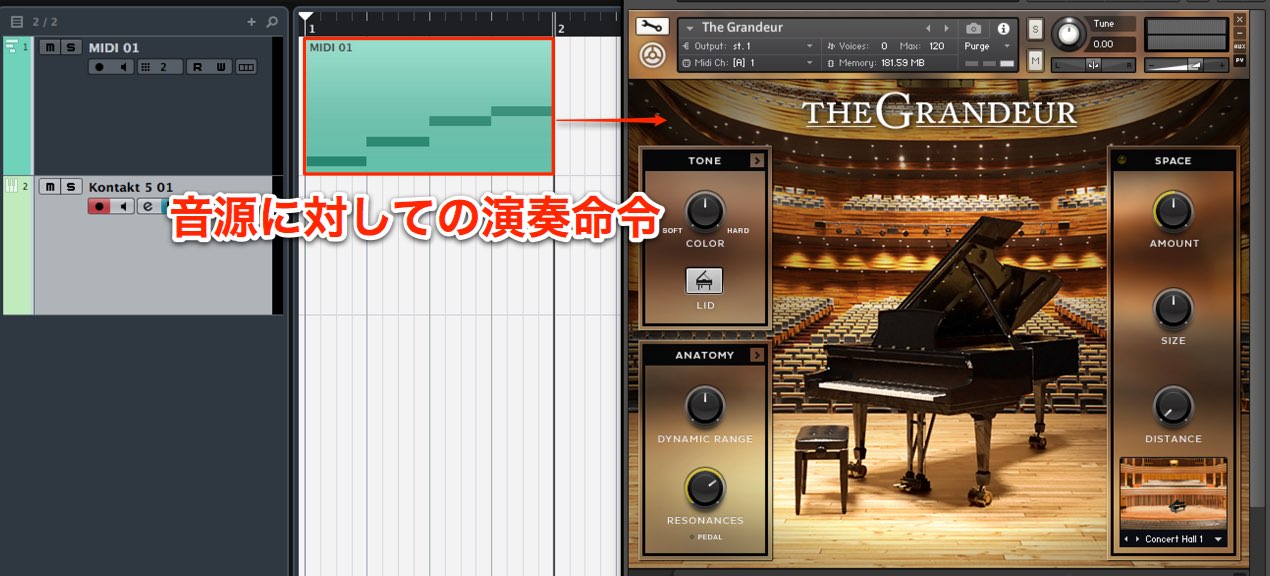The width and height of the screenshot is (1270, 576).
Task: Select MIDI channel 2 field on MIDI 01
Action: (159, 67)
